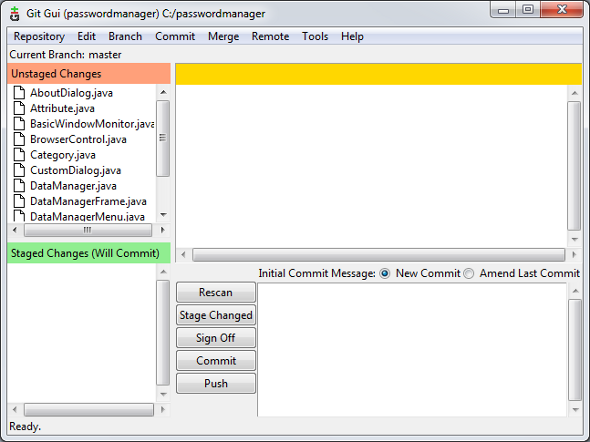Image resolution: width=590 pixels, height=442 pixels.
Task: Click the Sign Off button
Action: coord(216,338)
